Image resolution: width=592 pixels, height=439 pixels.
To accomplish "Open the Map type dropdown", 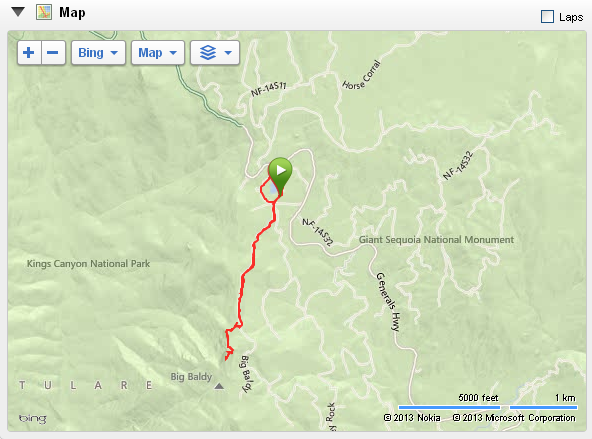I will pos(158,52).
